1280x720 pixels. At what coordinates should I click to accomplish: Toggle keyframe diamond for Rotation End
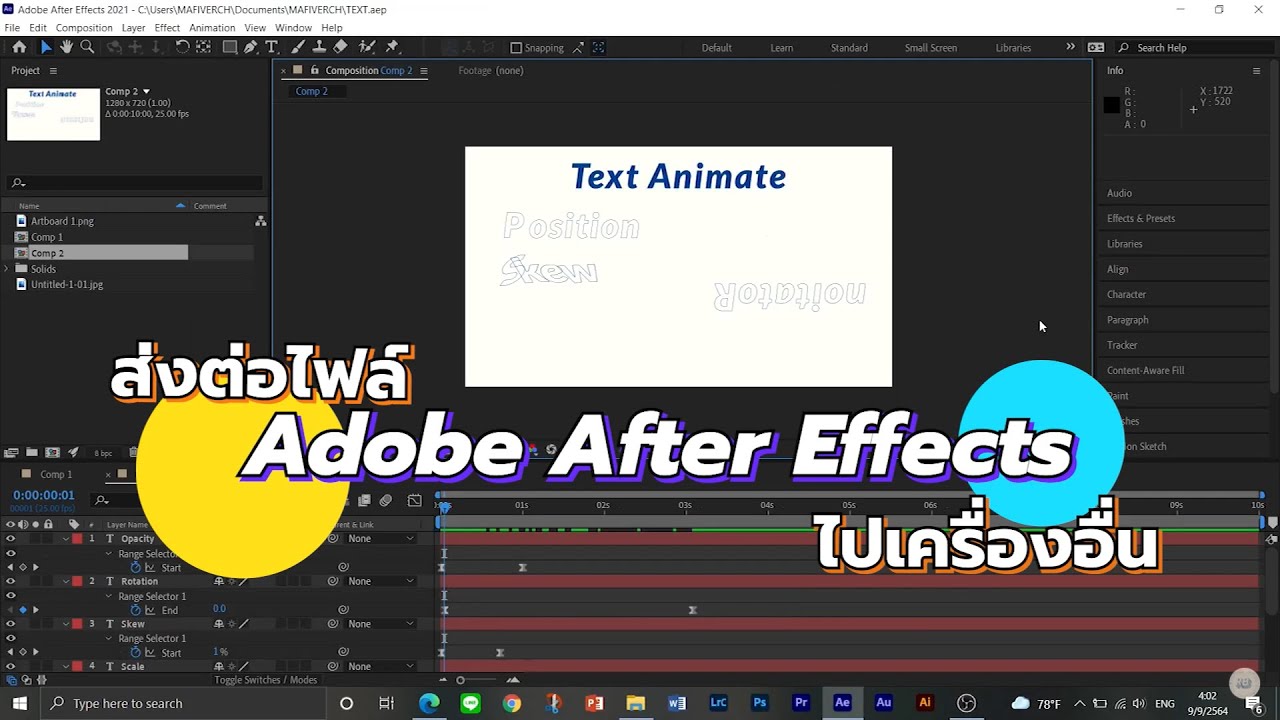[x=23, y=610]
